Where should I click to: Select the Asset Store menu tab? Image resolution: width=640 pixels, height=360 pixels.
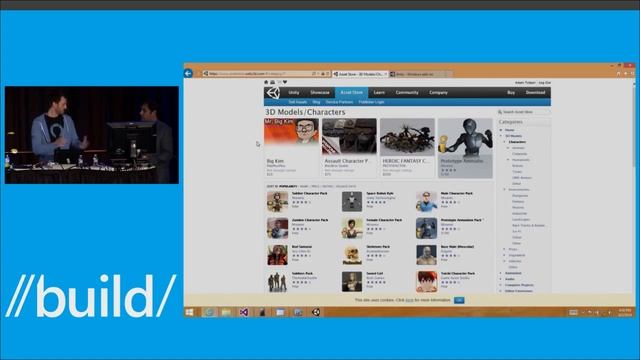point(351,93)
